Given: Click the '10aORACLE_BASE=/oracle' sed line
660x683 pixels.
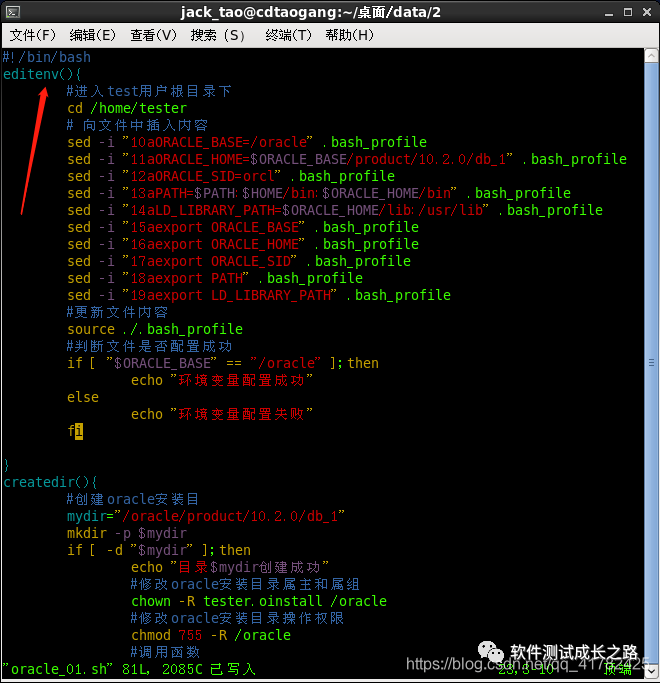Looking at the screenshot, I should tap(247, 142).
